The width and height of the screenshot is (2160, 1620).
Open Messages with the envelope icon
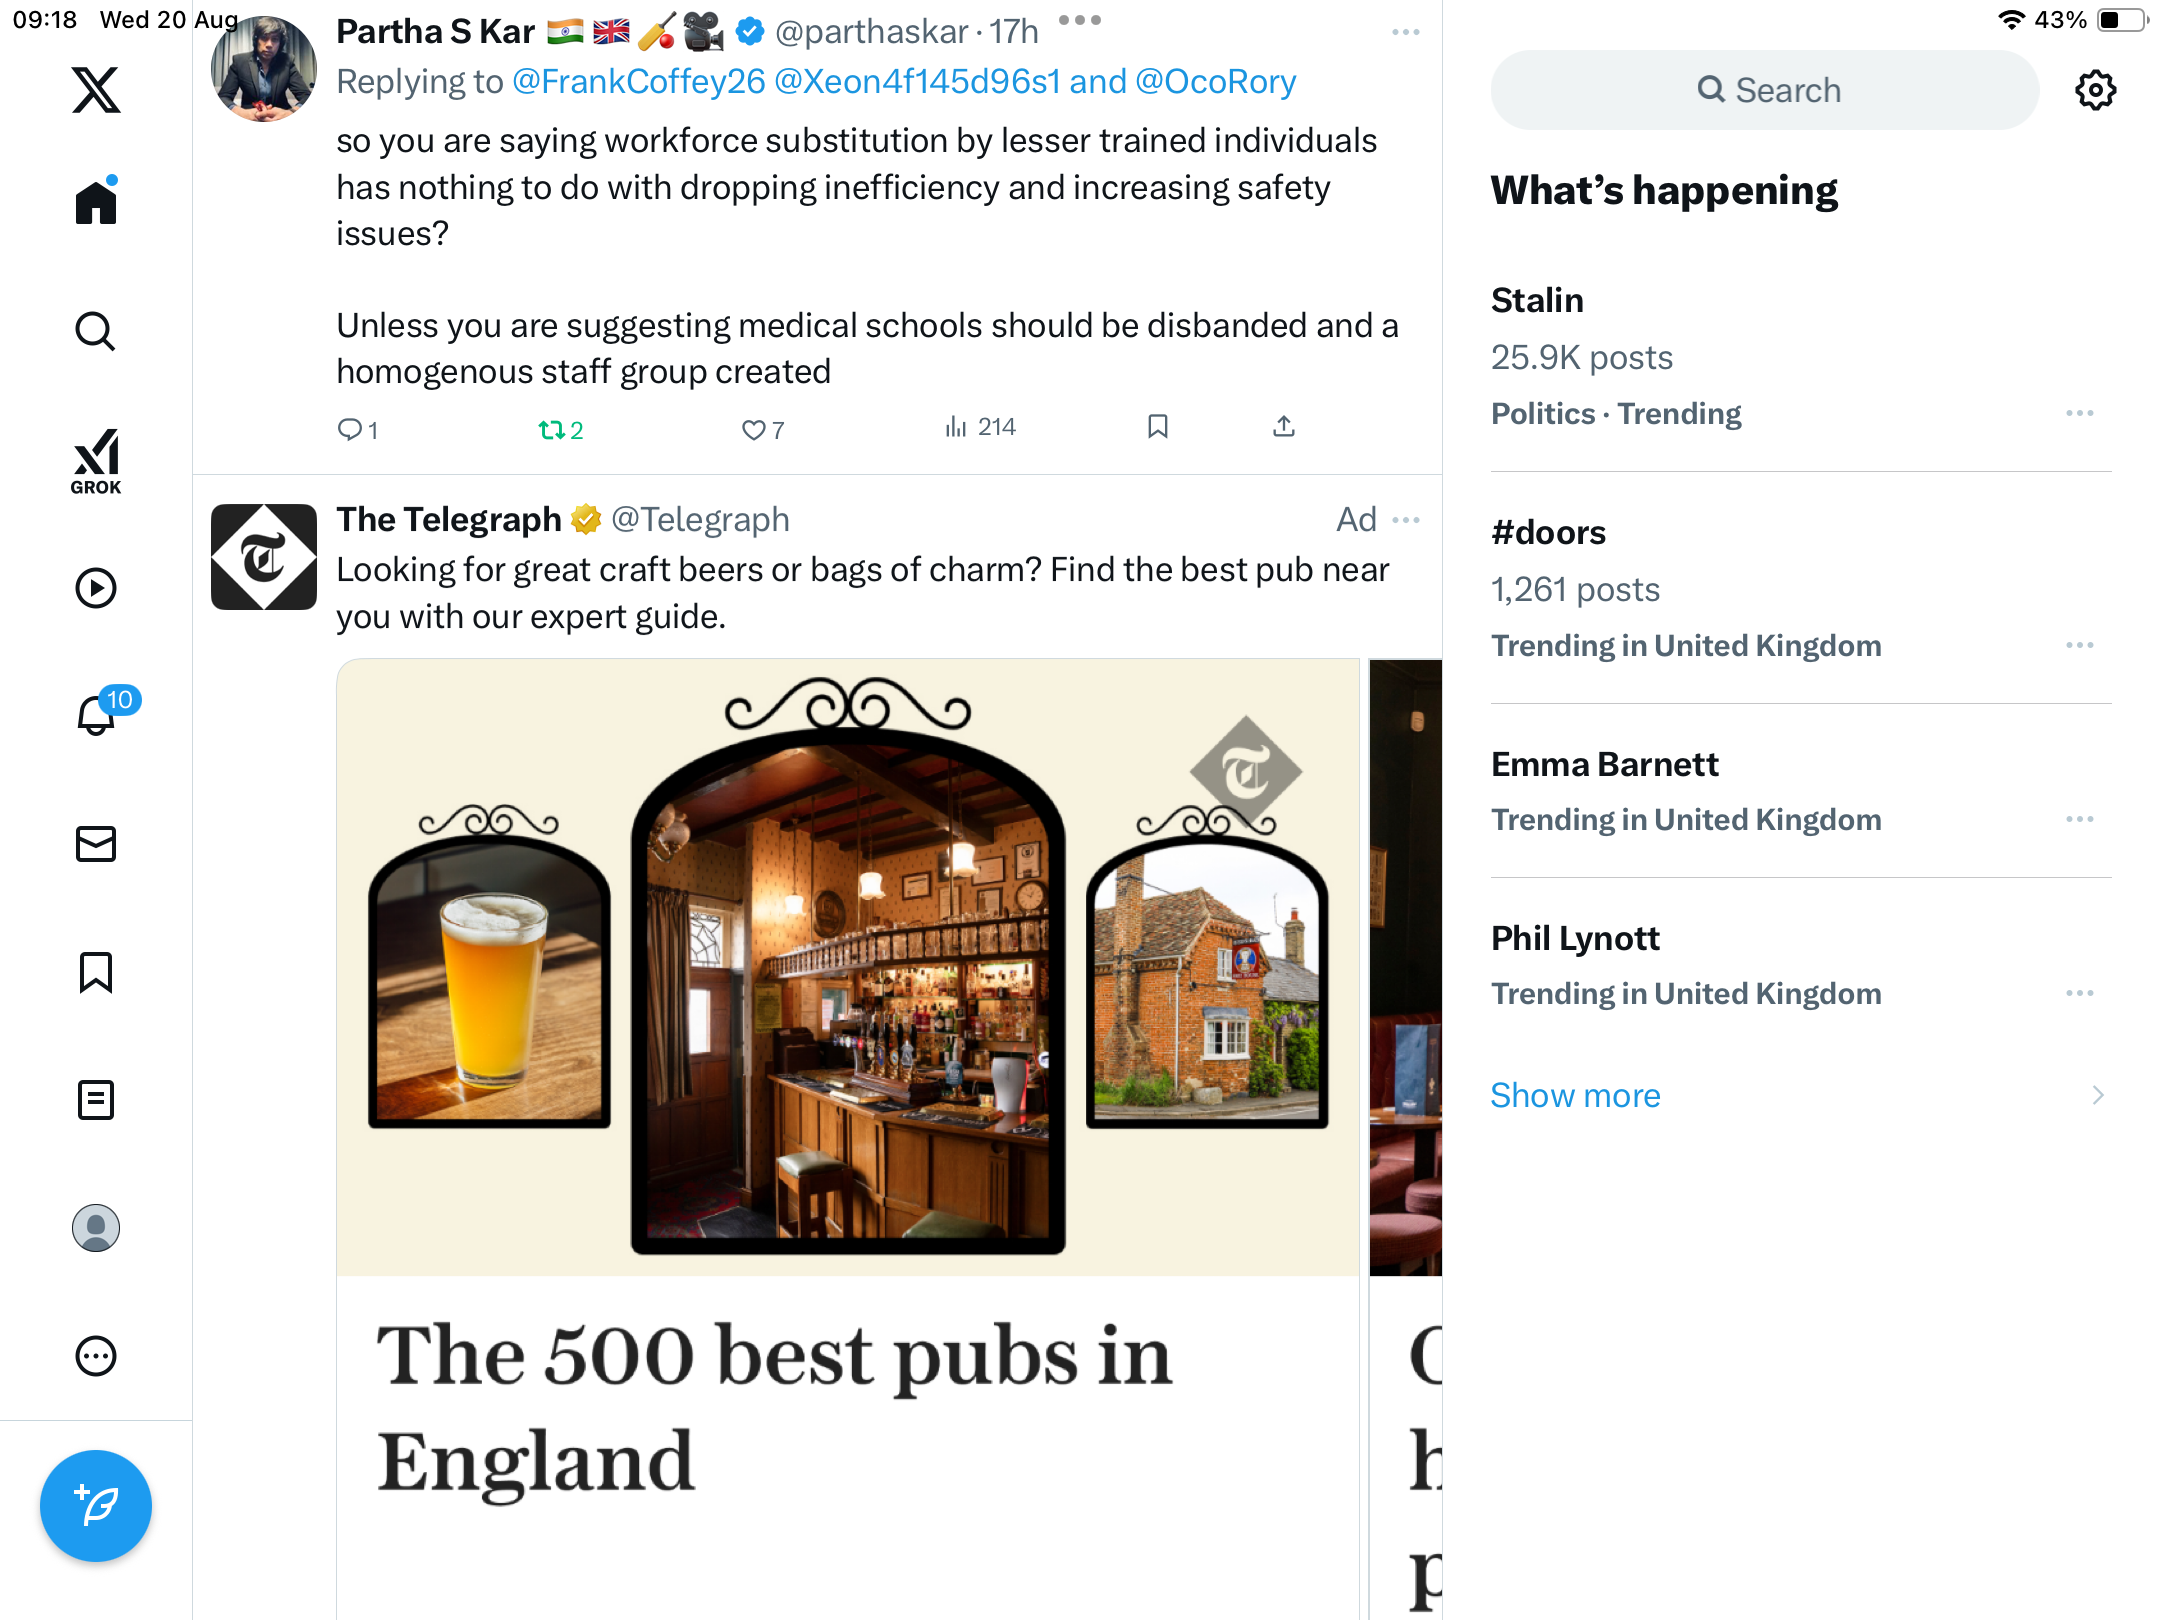(96, 844)
